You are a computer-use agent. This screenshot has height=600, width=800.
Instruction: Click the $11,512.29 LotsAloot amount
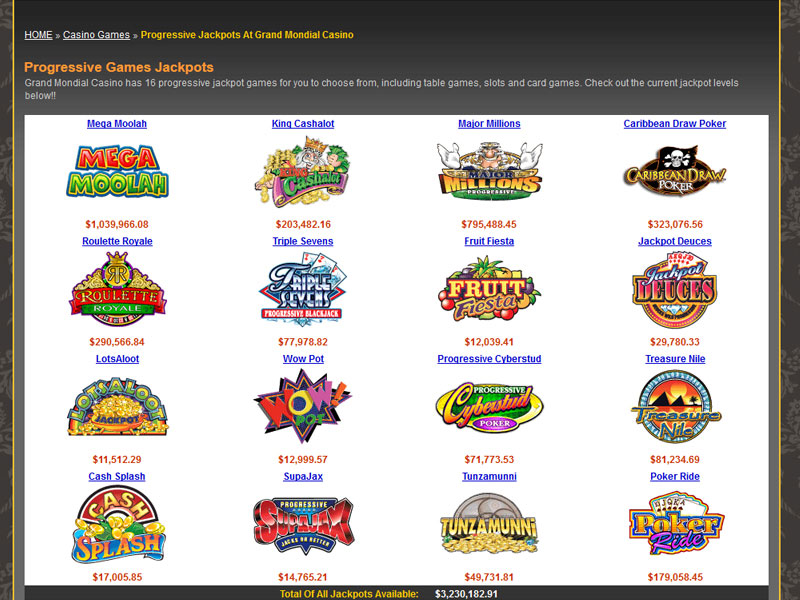click(117, 459)
